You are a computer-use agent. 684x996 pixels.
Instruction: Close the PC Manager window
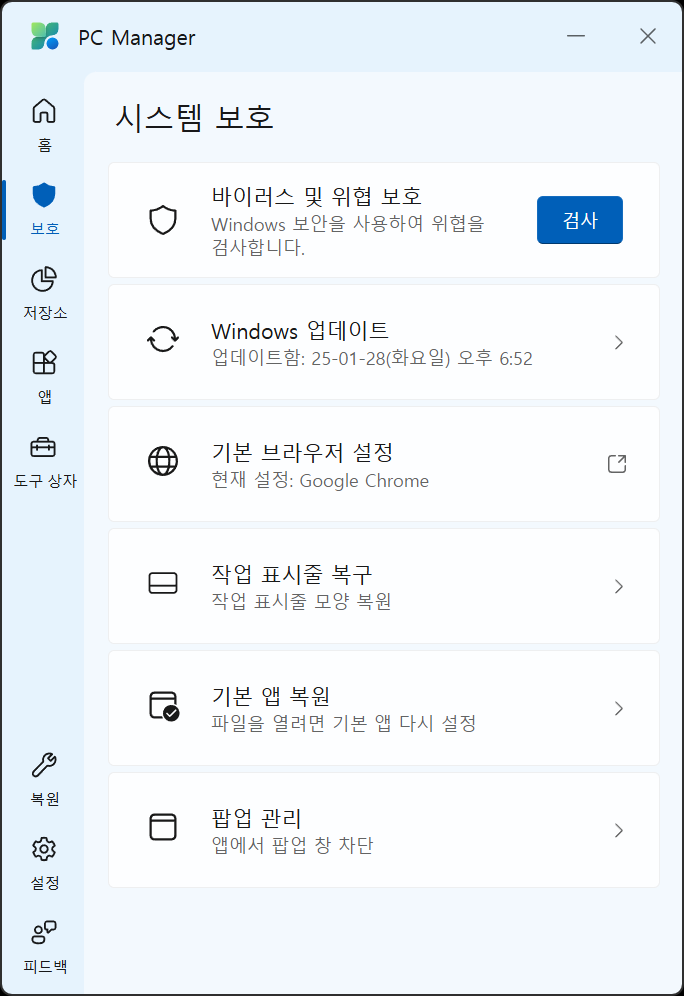[x=648, y=36]
